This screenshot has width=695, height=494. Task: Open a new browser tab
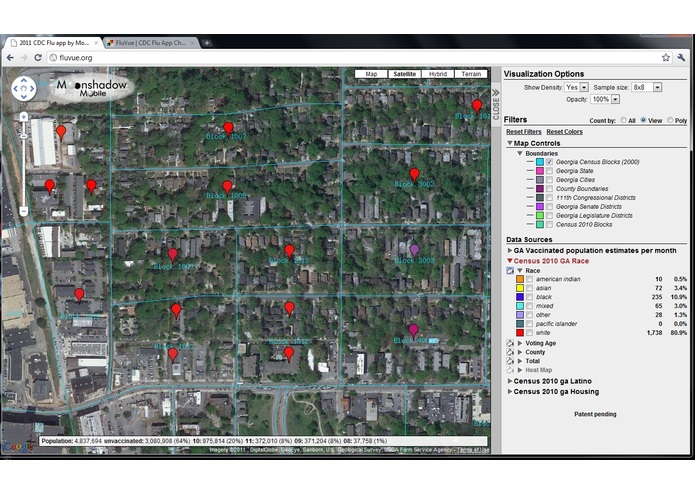207,43
